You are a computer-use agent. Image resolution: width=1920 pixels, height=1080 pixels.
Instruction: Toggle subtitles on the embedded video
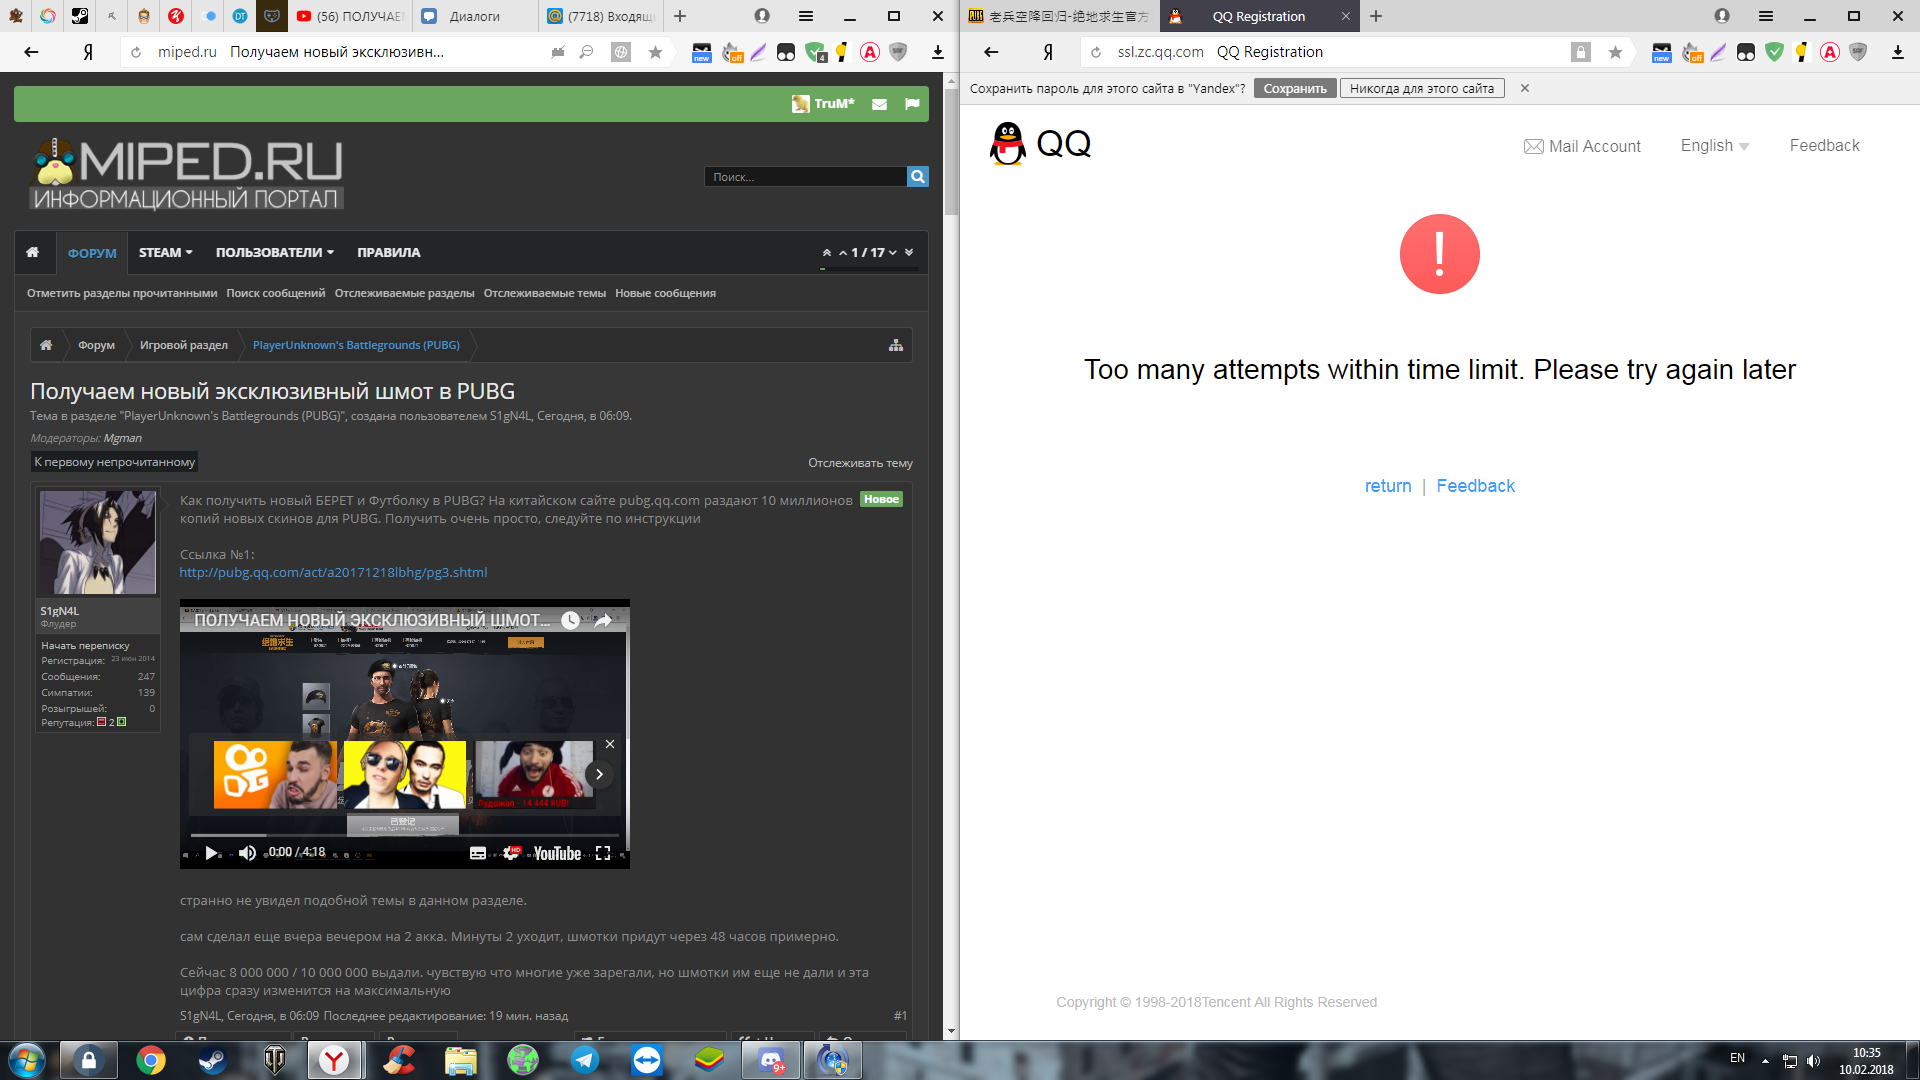(x=478, y=853)
